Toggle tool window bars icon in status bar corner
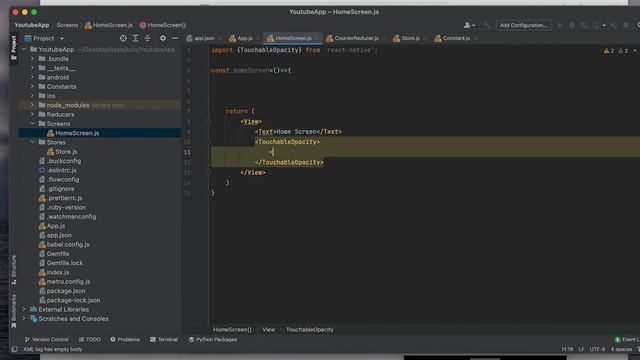 [x=15, y=349]
